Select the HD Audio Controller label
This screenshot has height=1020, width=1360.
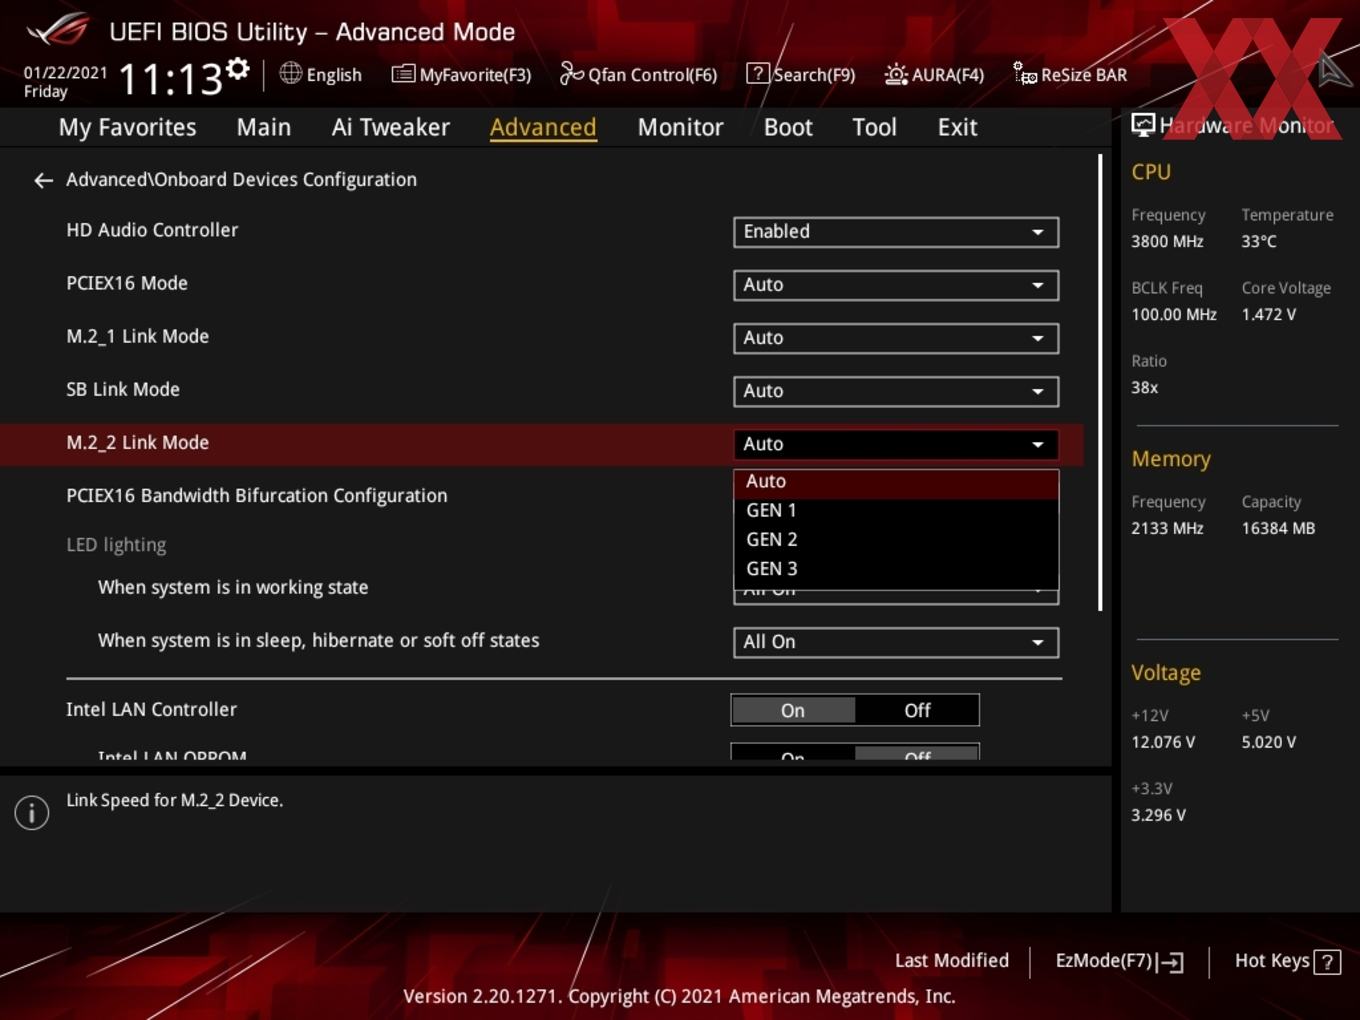[x=152, y=230]
